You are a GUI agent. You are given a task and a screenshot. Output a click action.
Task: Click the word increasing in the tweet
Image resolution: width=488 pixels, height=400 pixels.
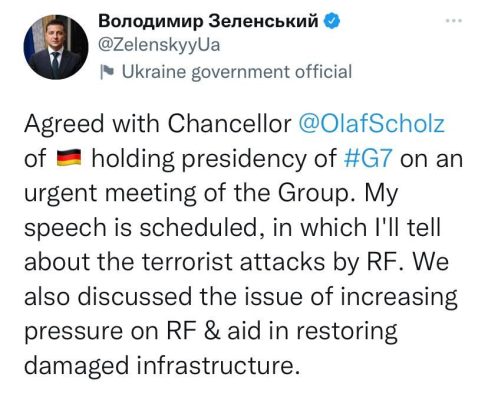(x=398, y=297)
